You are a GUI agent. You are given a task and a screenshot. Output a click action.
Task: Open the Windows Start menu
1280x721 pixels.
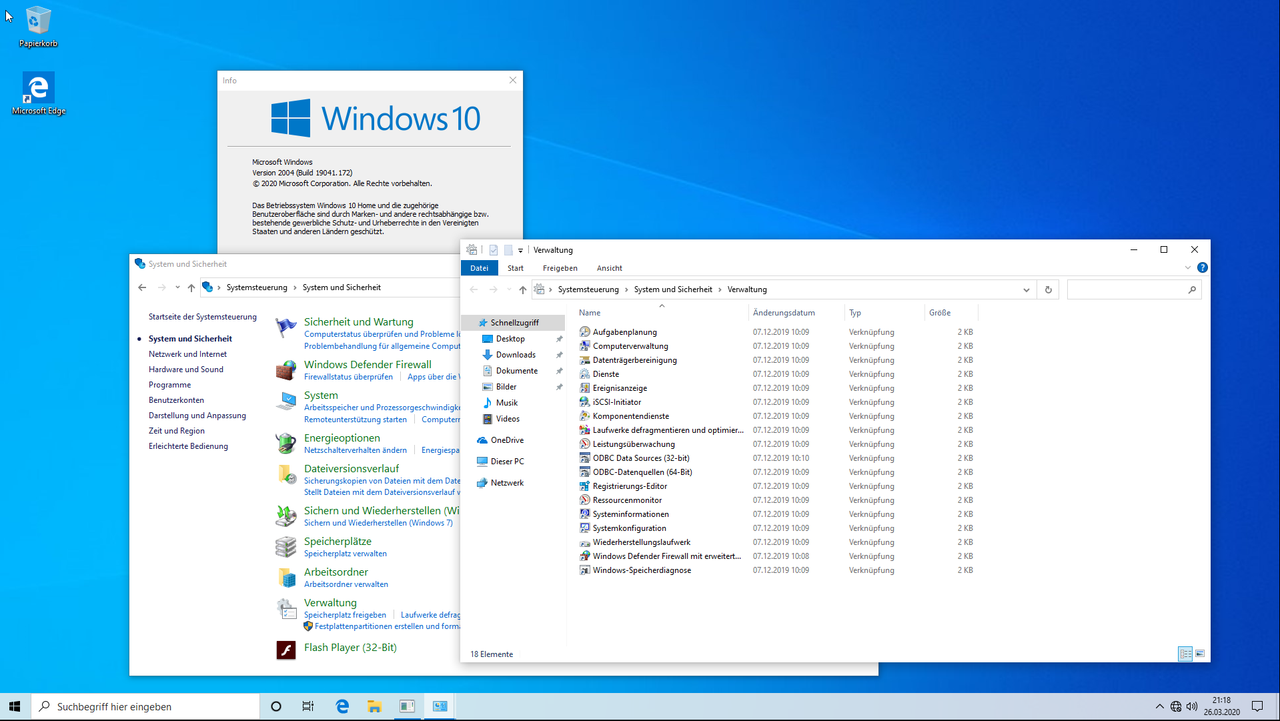[15, 706]
